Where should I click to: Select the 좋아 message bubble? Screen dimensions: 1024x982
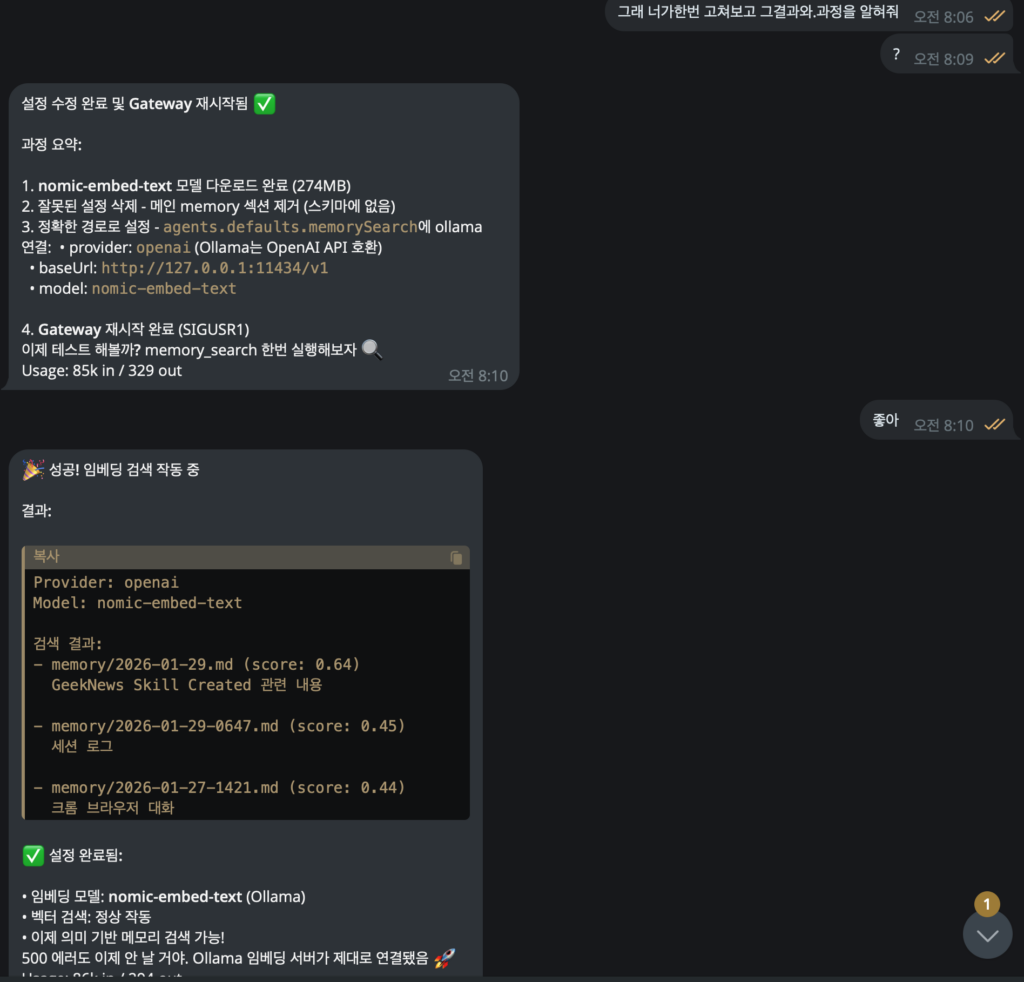(x=885, y=421)
